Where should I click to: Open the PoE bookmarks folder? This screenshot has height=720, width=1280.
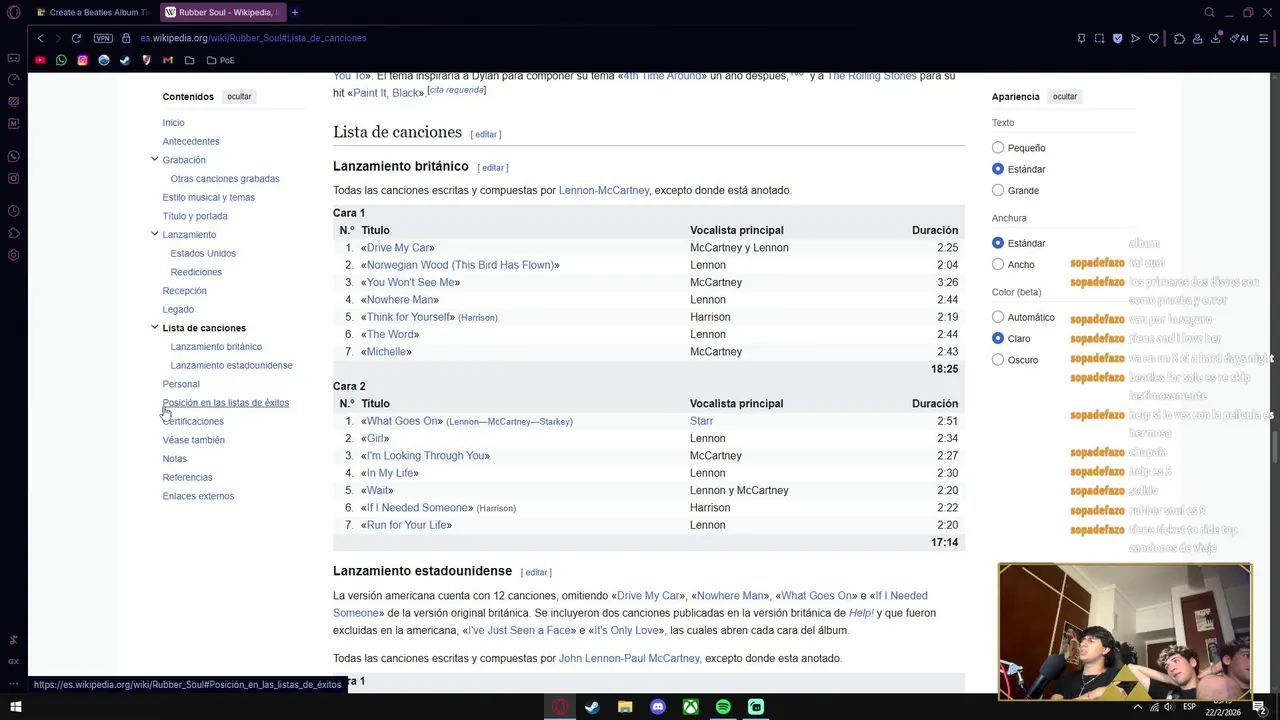pos(220,60)
